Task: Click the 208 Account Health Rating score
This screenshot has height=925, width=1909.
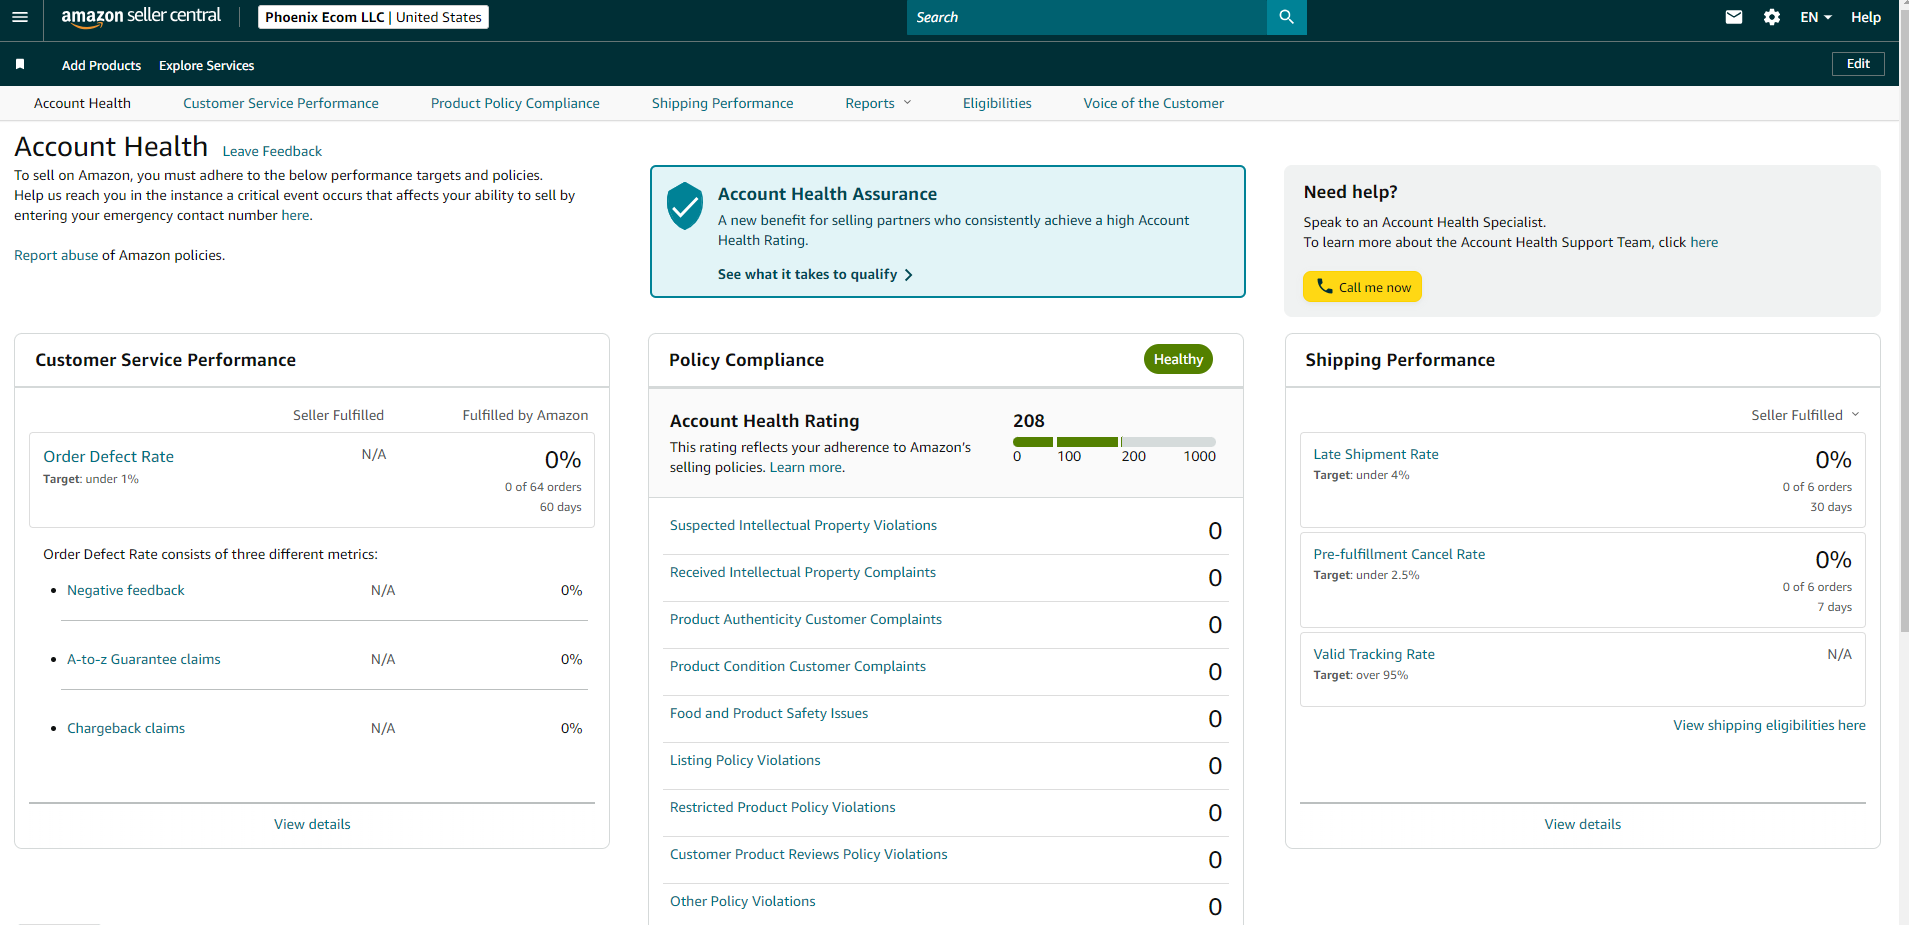Action: (1029, 421)
